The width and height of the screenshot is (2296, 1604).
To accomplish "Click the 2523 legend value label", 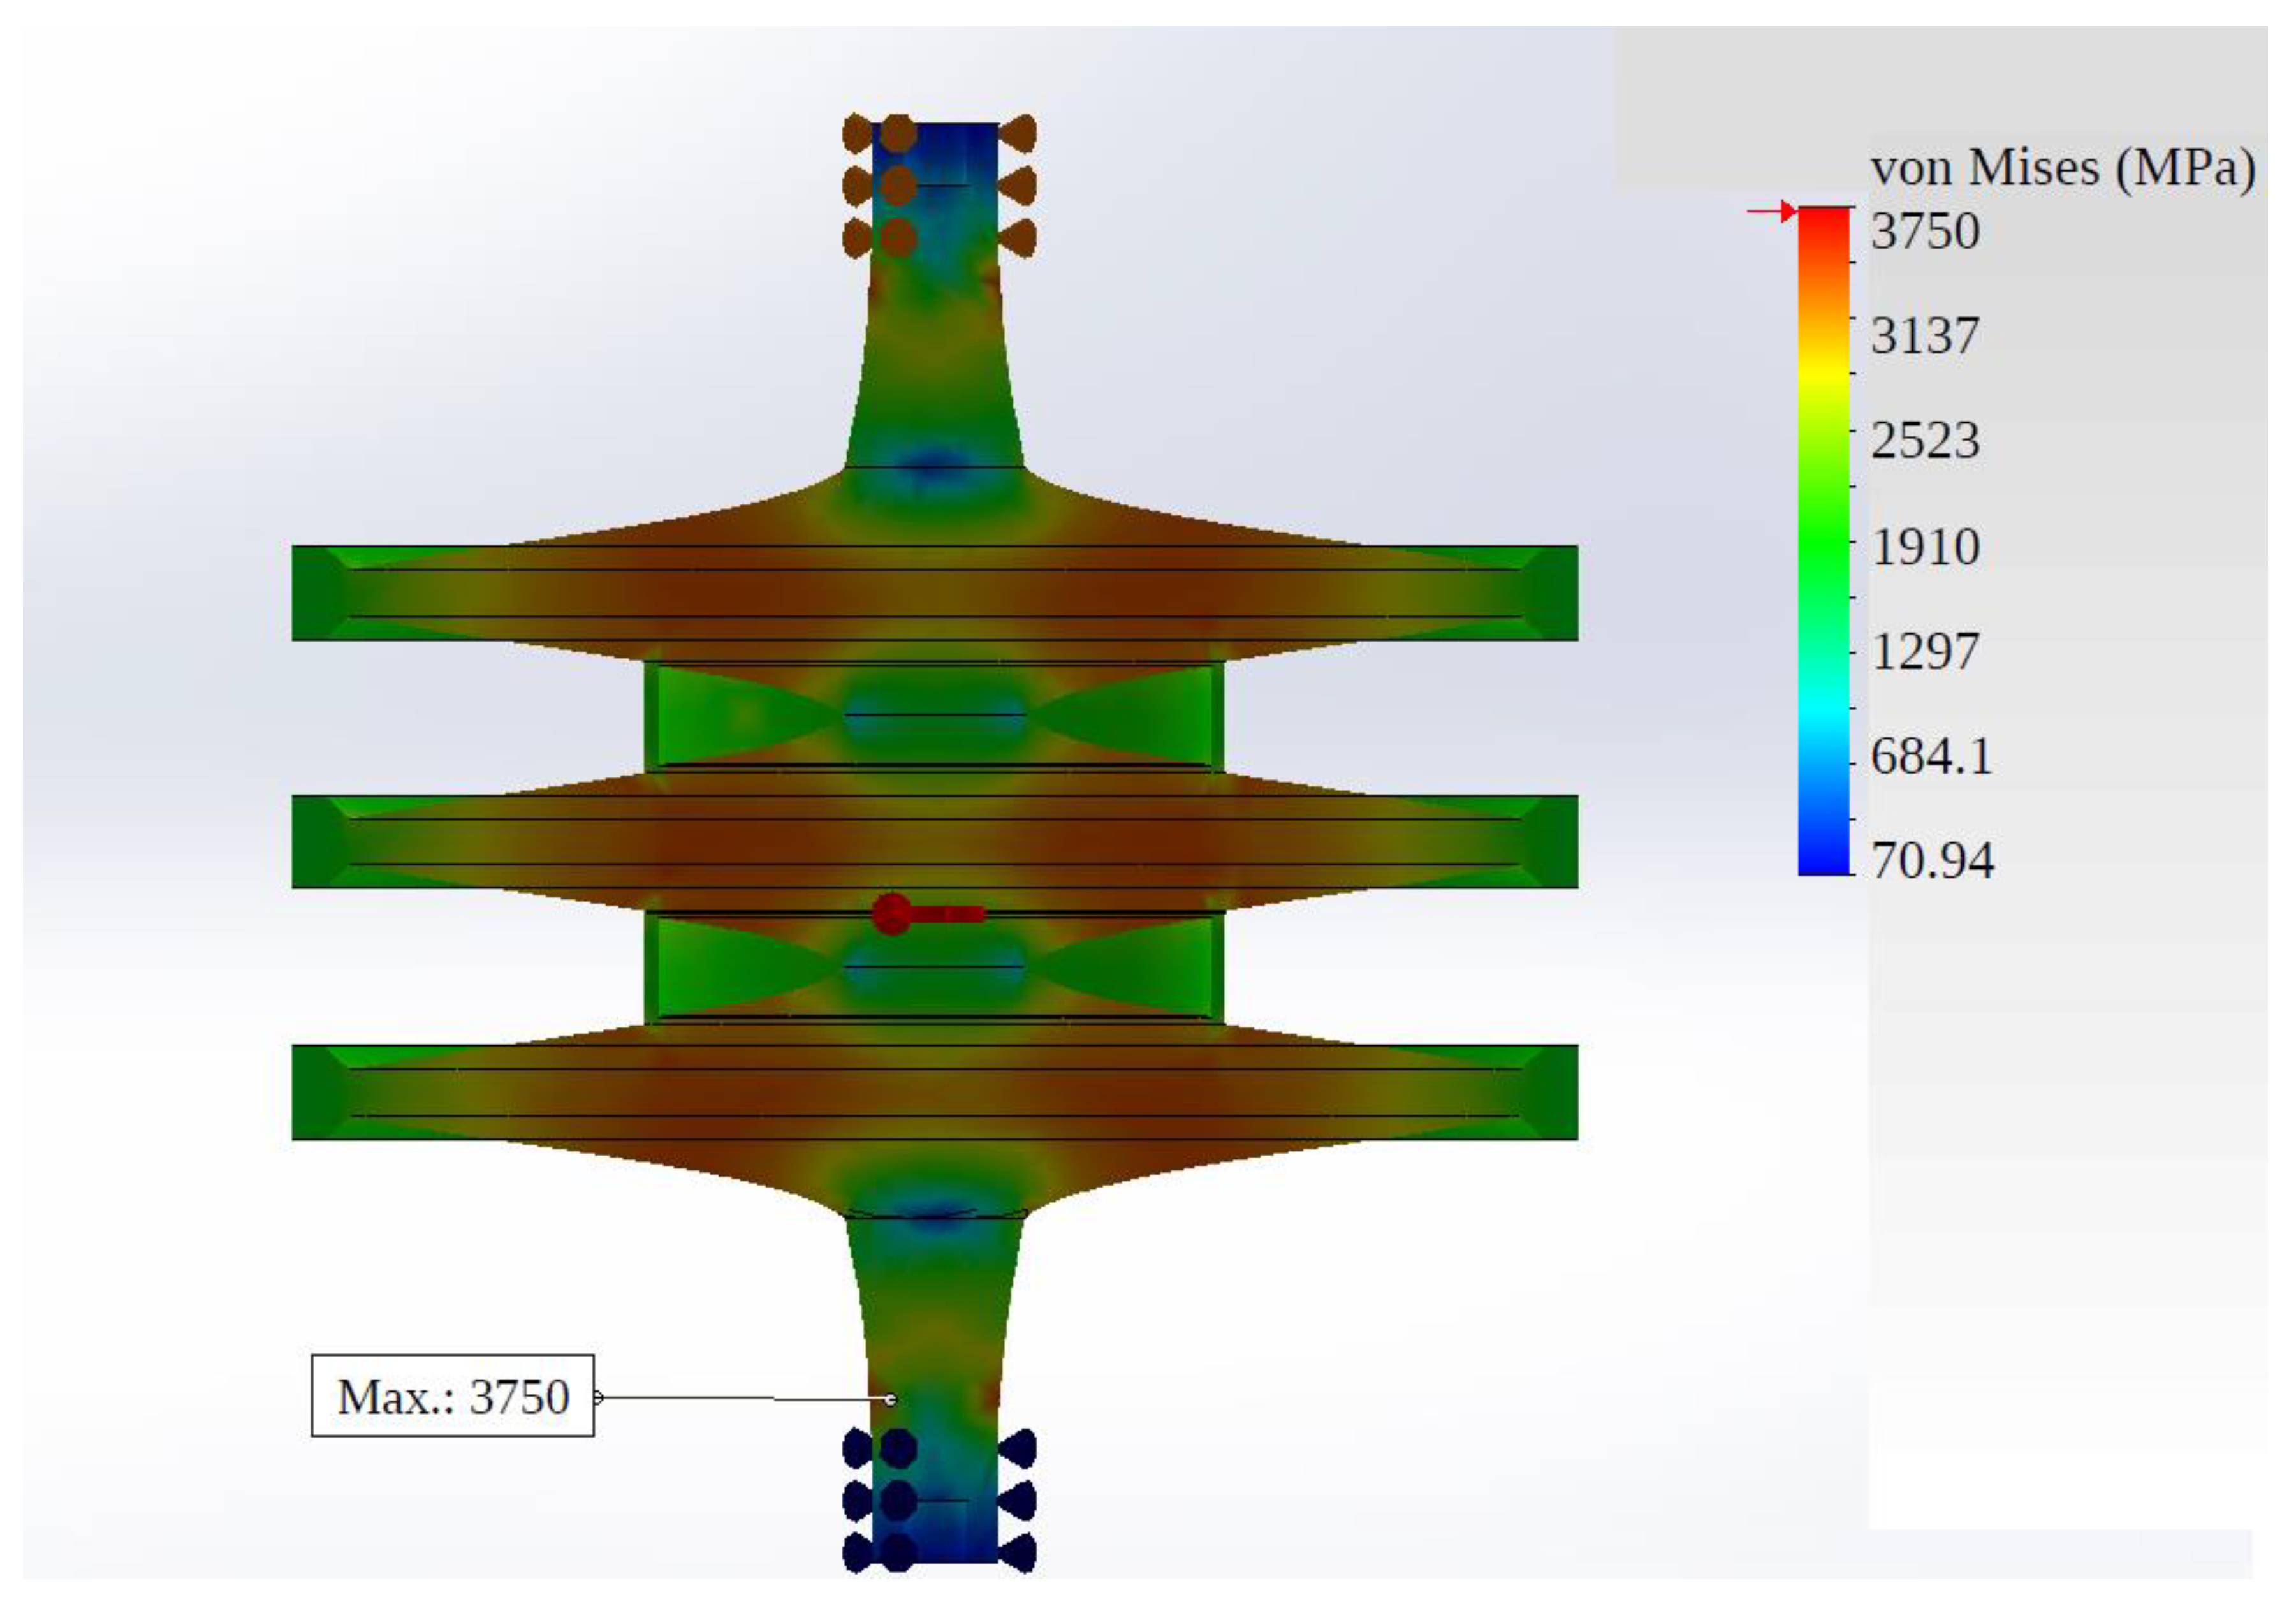I will tap(1925, 441).
